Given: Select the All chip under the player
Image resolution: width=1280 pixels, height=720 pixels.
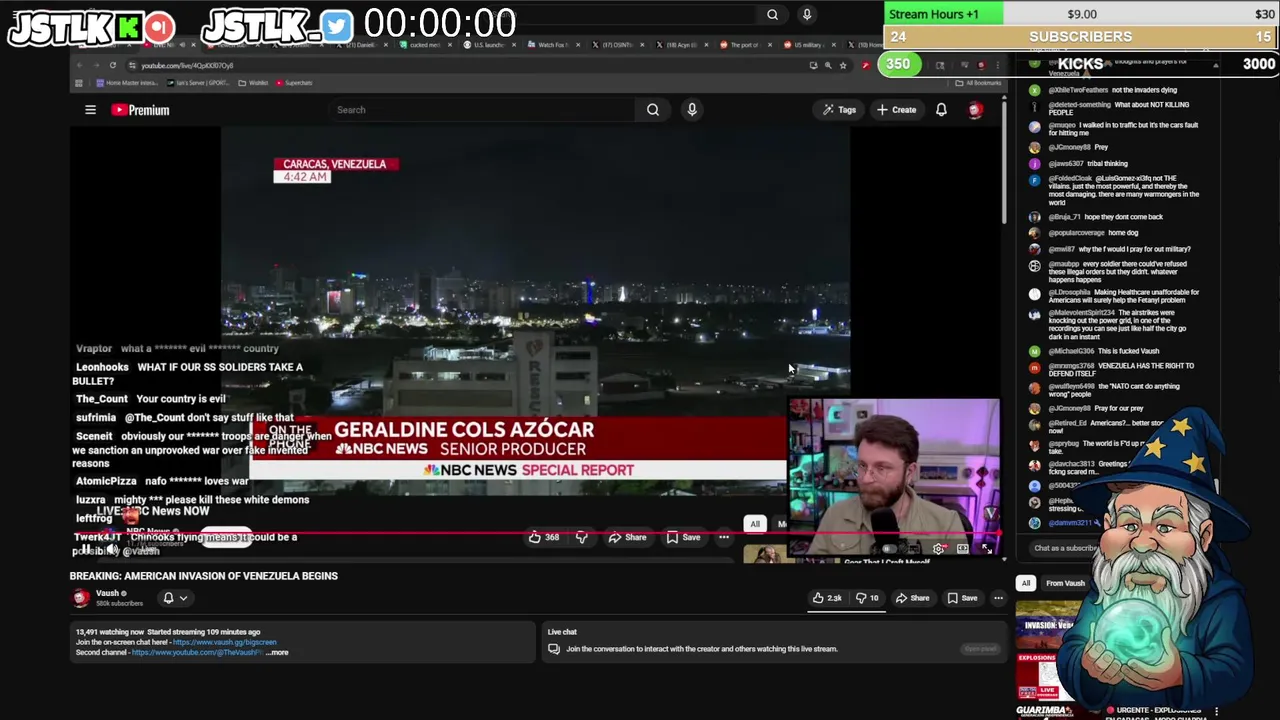Looking at the screenshot, I should [755, 524].
